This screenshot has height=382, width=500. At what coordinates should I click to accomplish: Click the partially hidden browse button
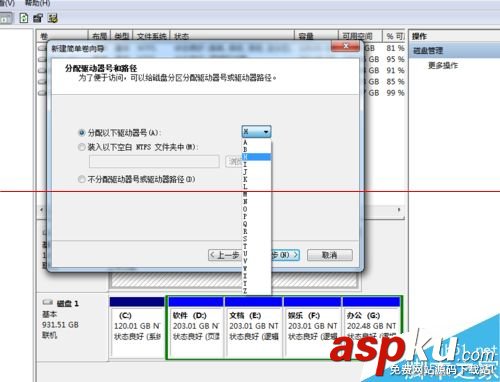(234, 162)
